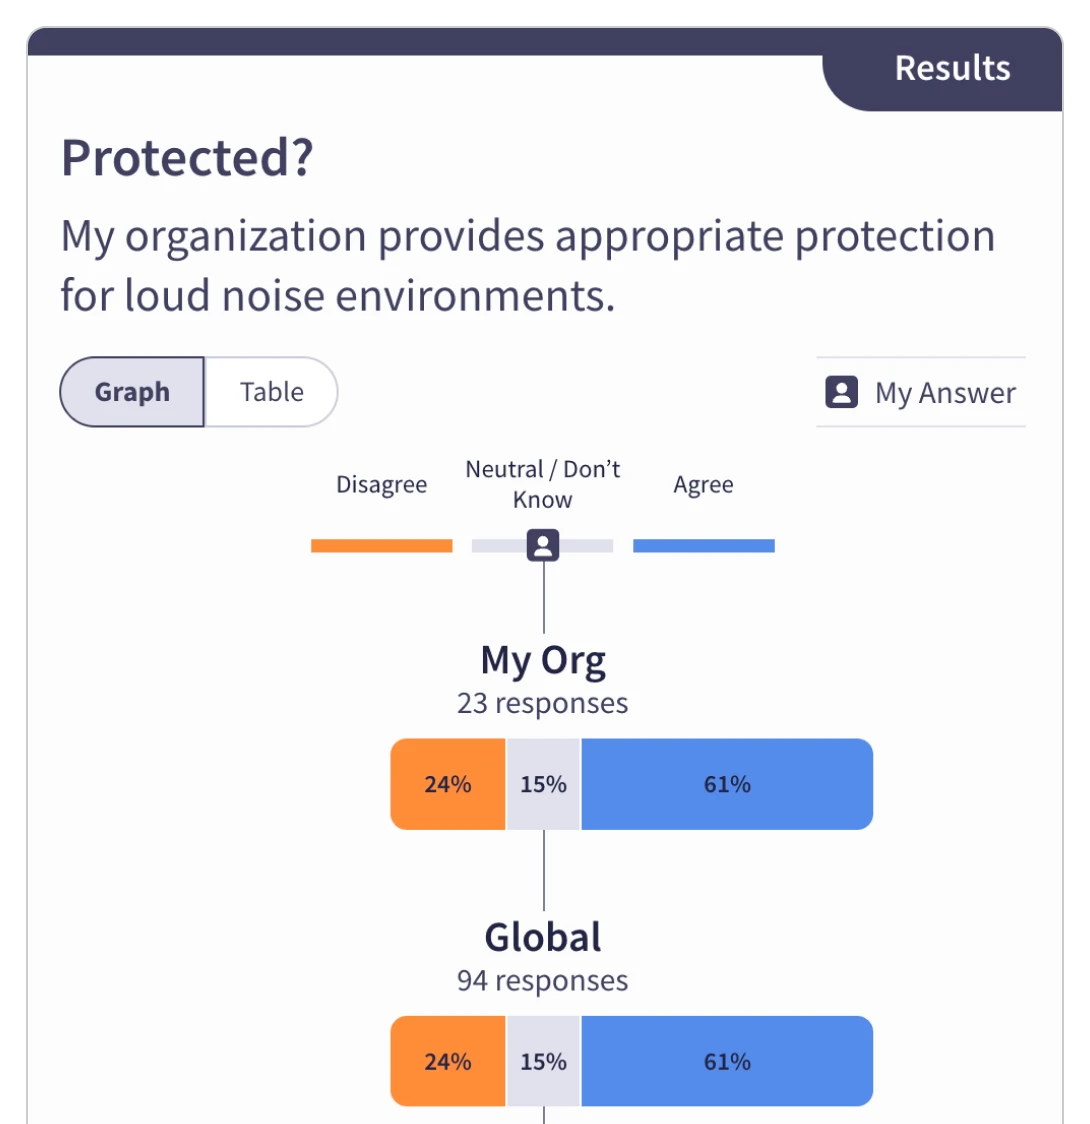Screen dimensions: 1090x1124
Task: Click Global 24% disagree segment
Action: pos(448,1061)
